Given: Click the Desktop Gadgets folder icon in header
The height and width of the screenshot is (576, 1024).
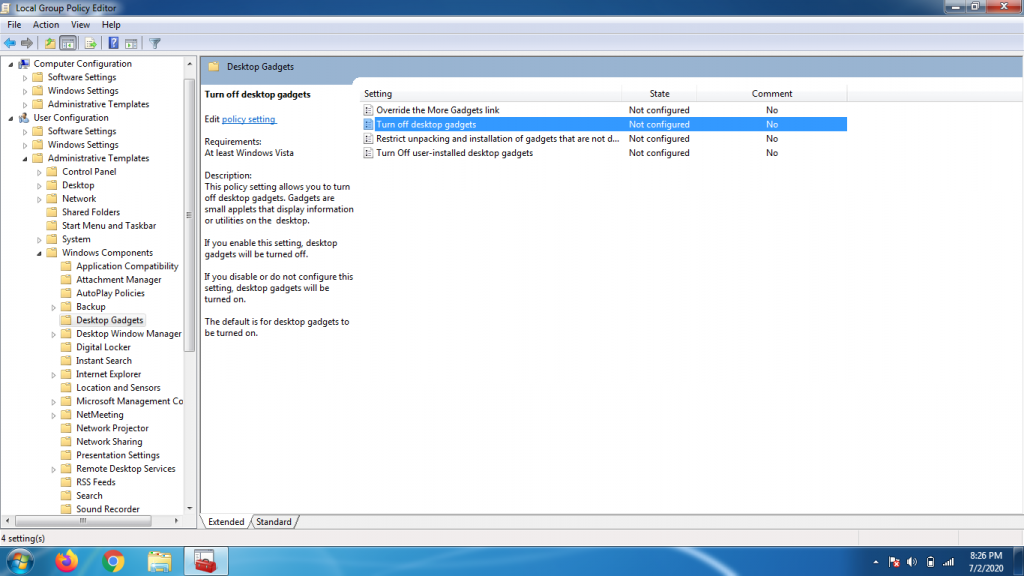Looking at the screenshot, I should pyautogui.click(x=213, y=67).
